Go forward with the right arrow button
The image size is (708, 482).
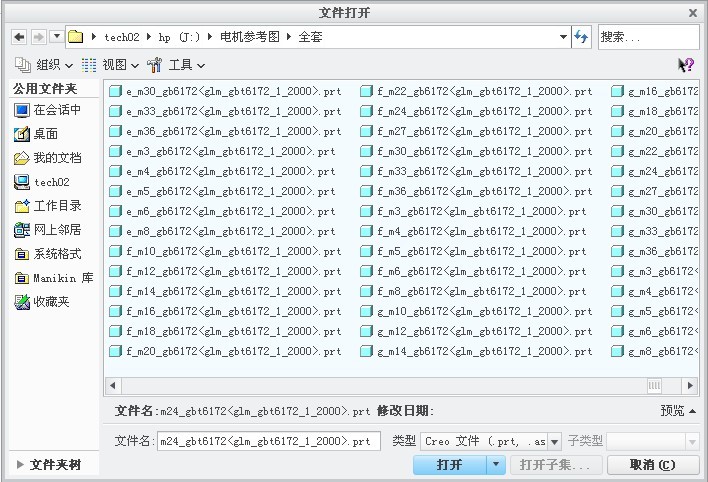tap(38, 37)
